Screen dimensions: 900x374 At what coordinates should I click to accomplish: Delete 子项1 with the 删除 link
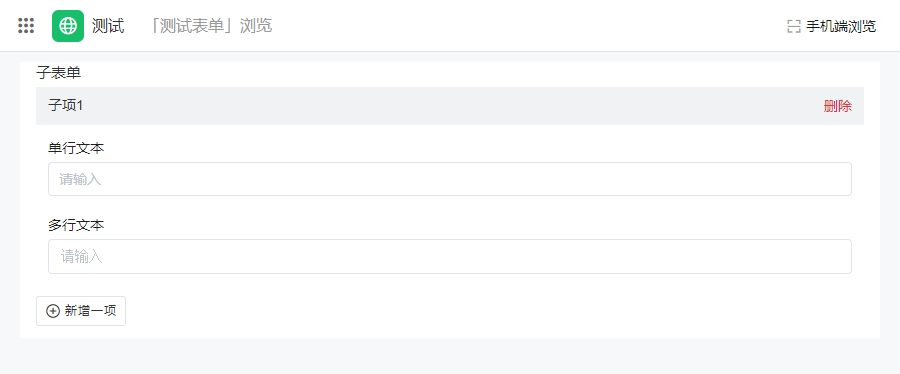click(x=837, y=106)
